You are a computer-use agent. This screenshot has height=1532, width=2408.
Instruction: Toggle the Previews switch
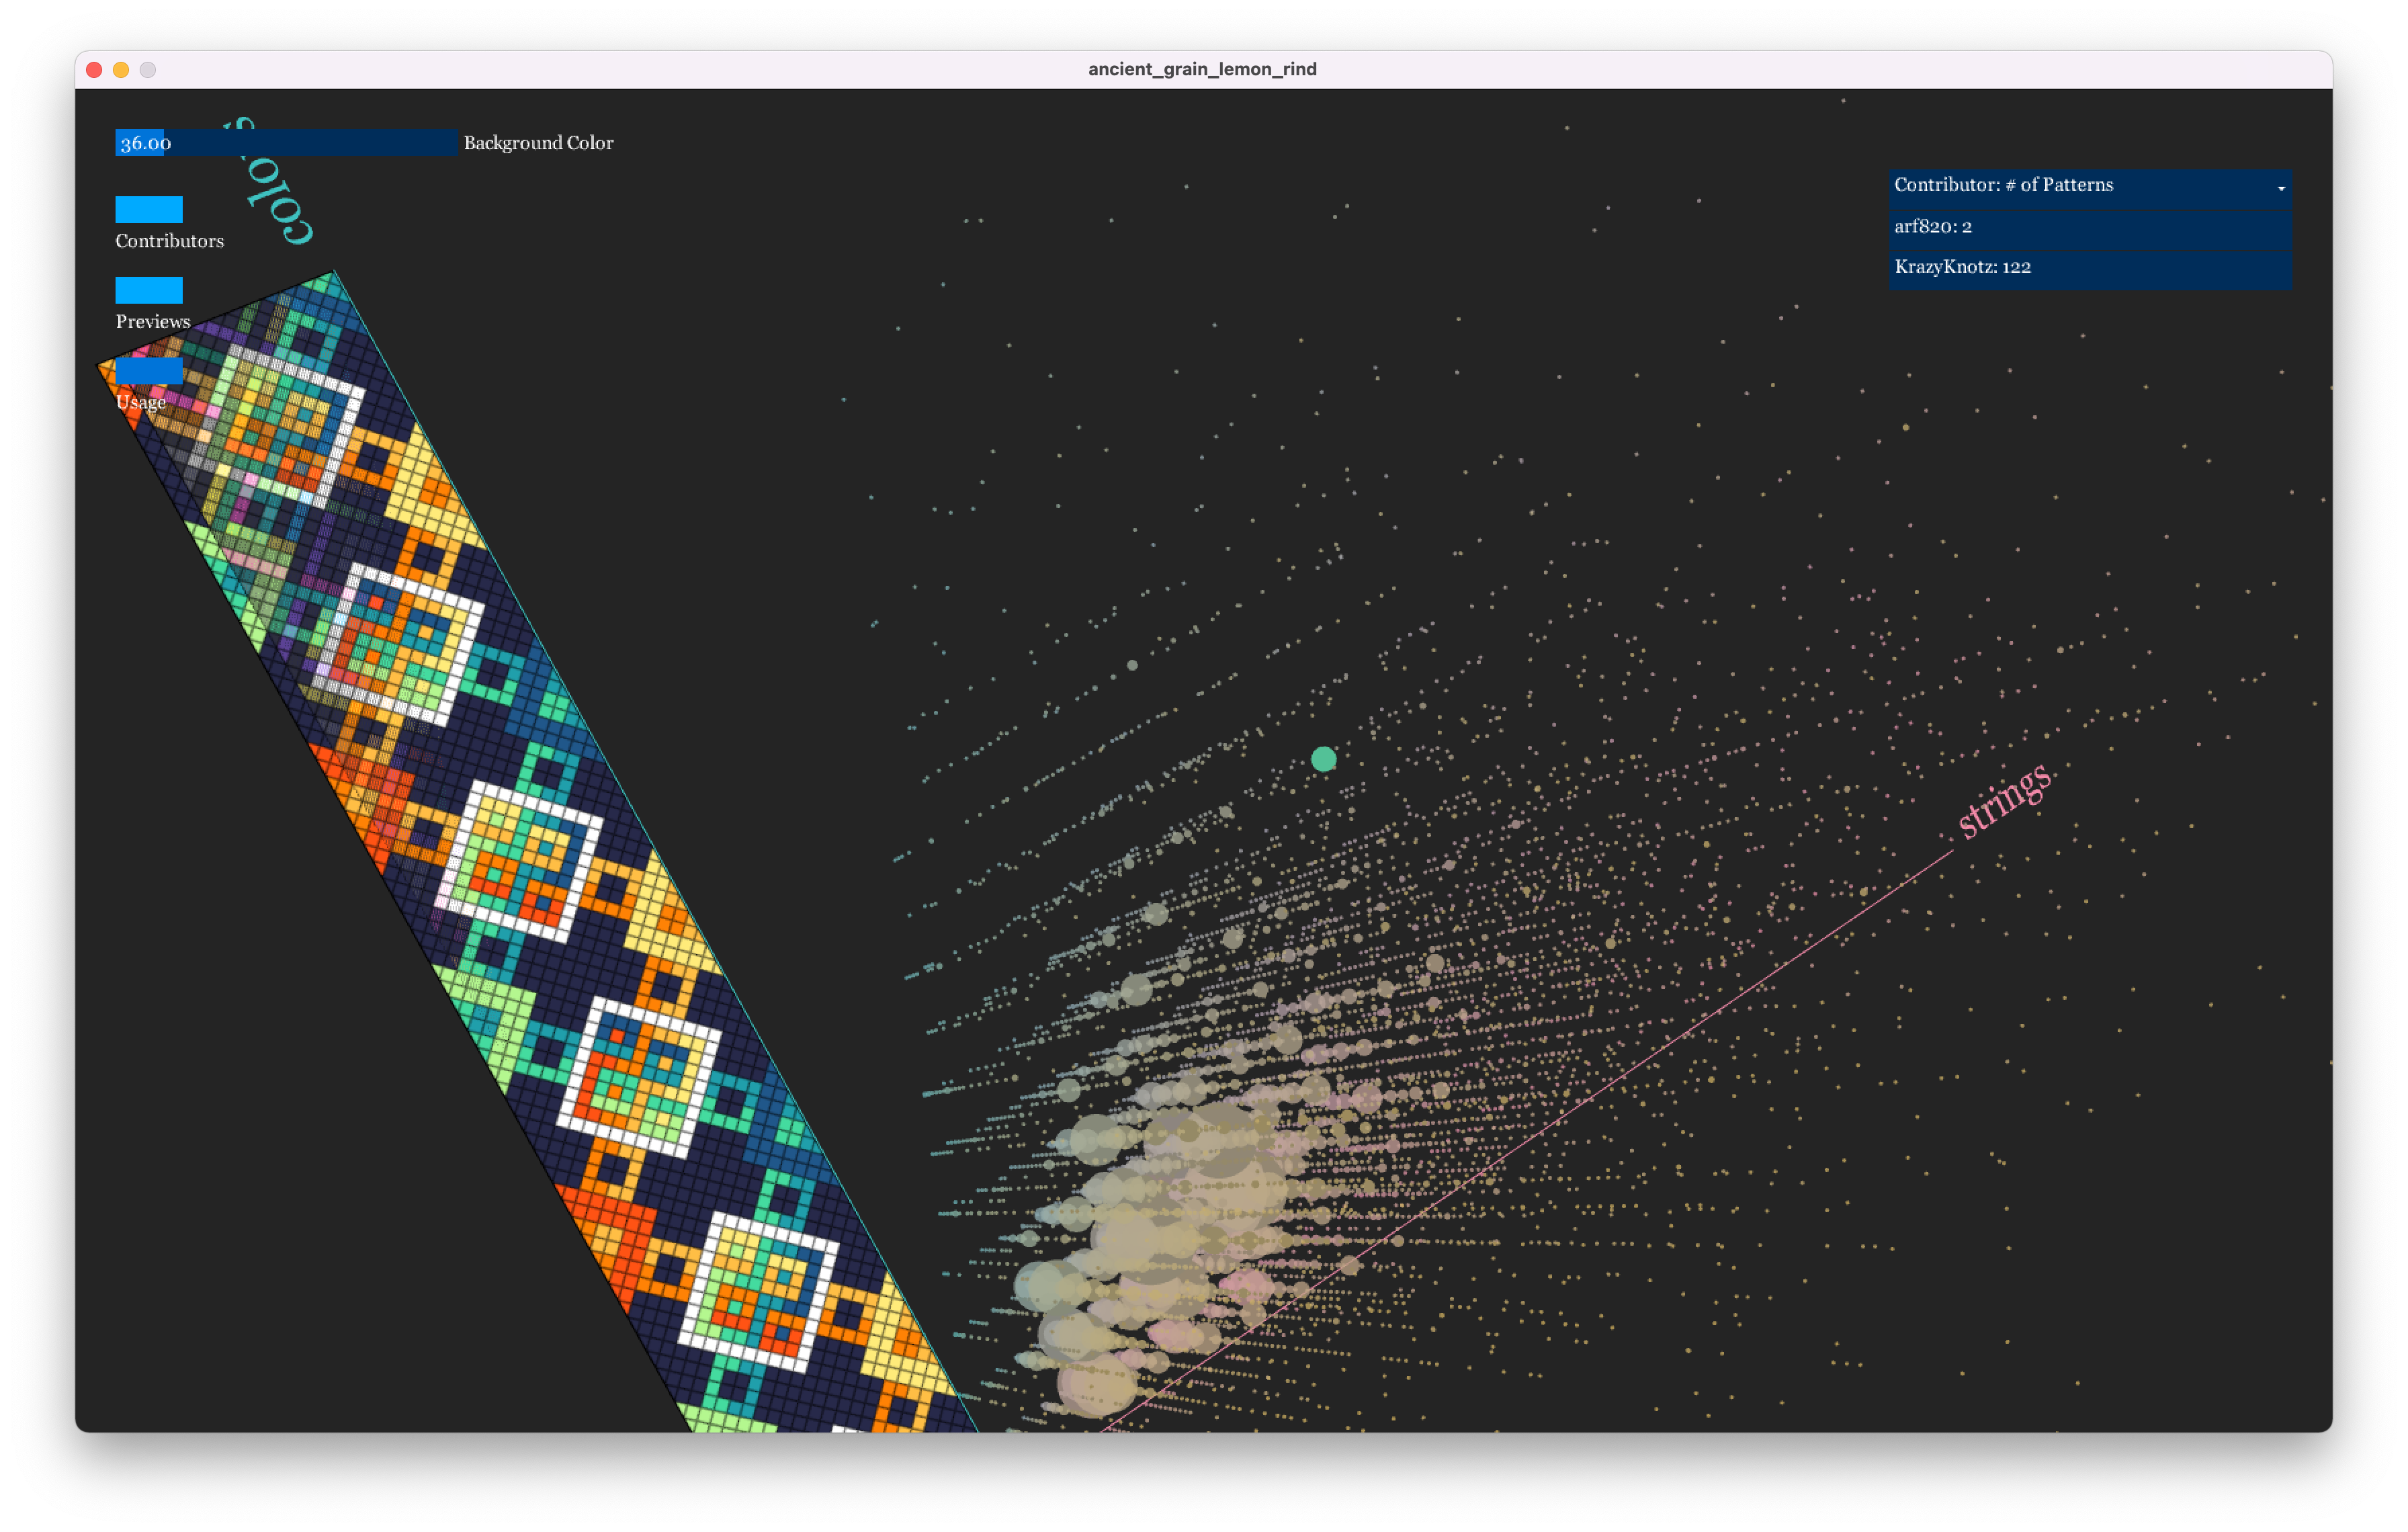point(149,290)
